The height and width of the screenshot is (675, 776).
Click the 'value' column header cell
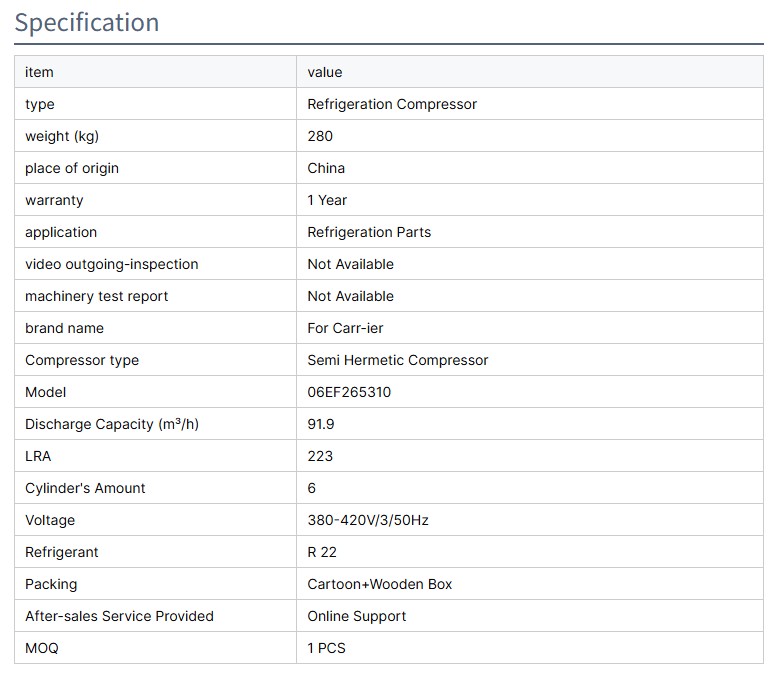coord(325,72)
